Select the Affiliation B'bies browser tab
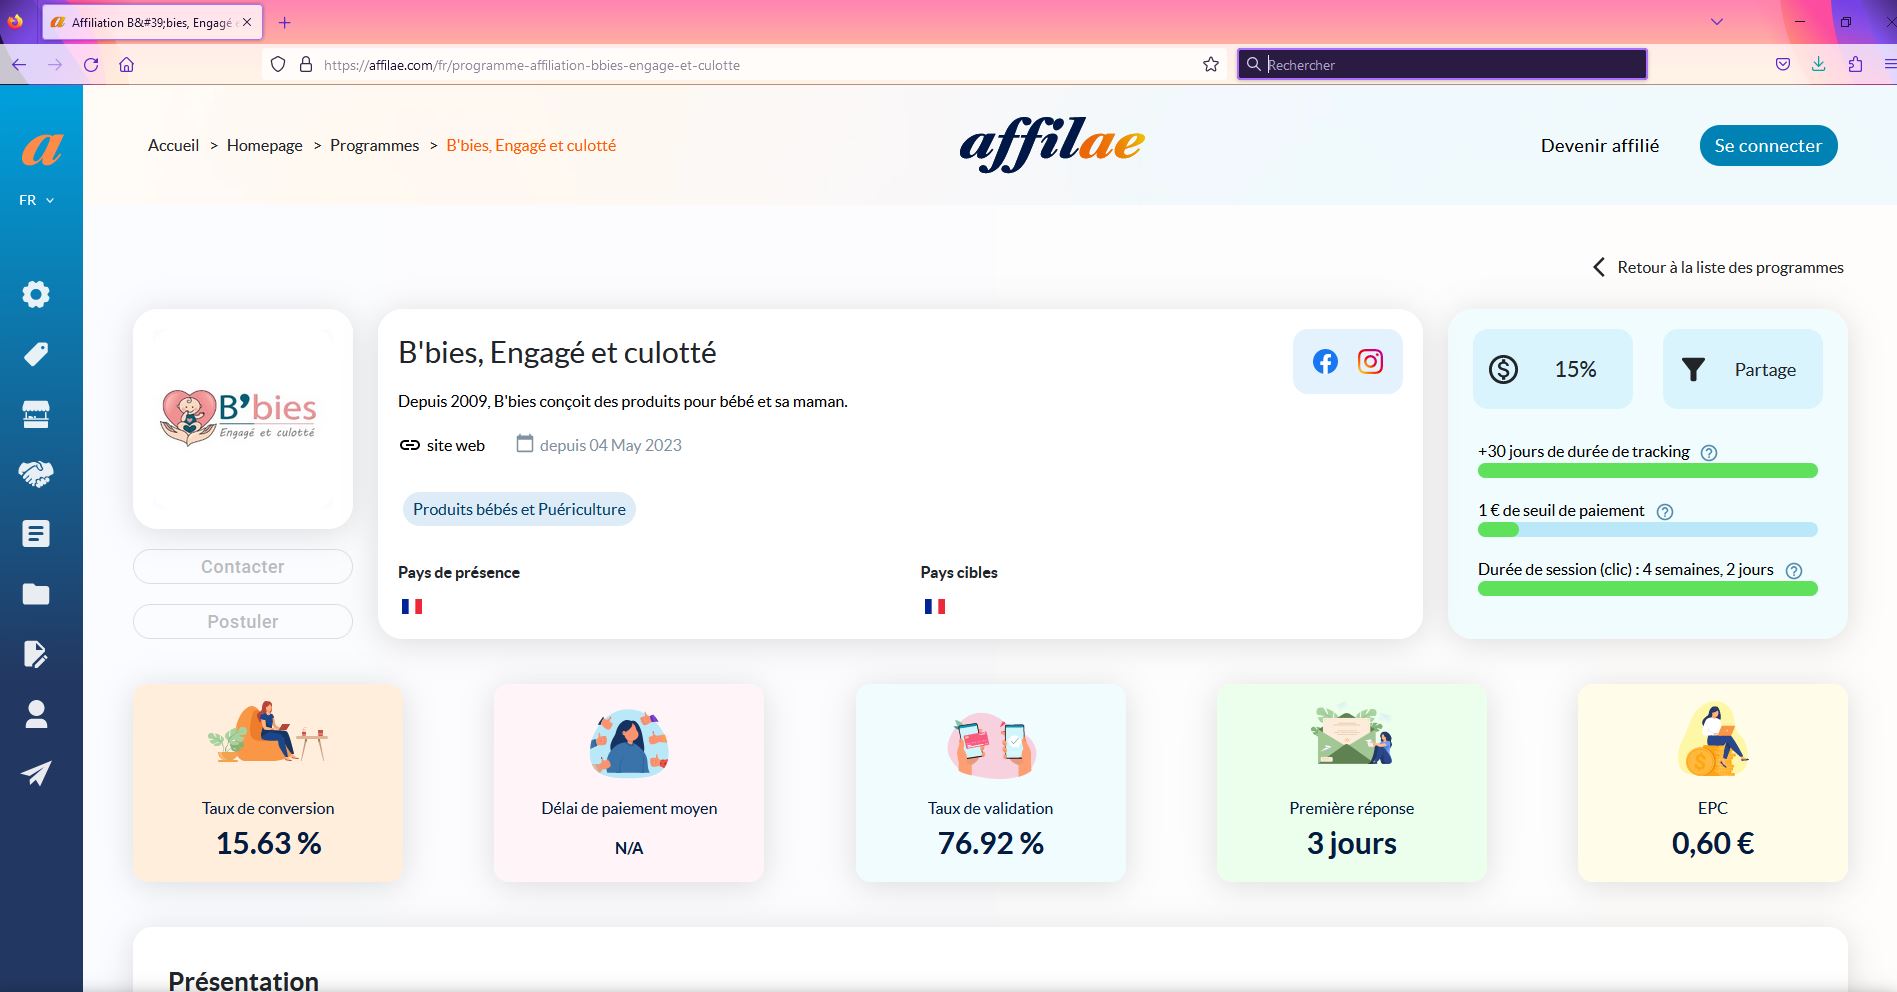This screenshot has height=992, width=1897. tap(151, 22)
